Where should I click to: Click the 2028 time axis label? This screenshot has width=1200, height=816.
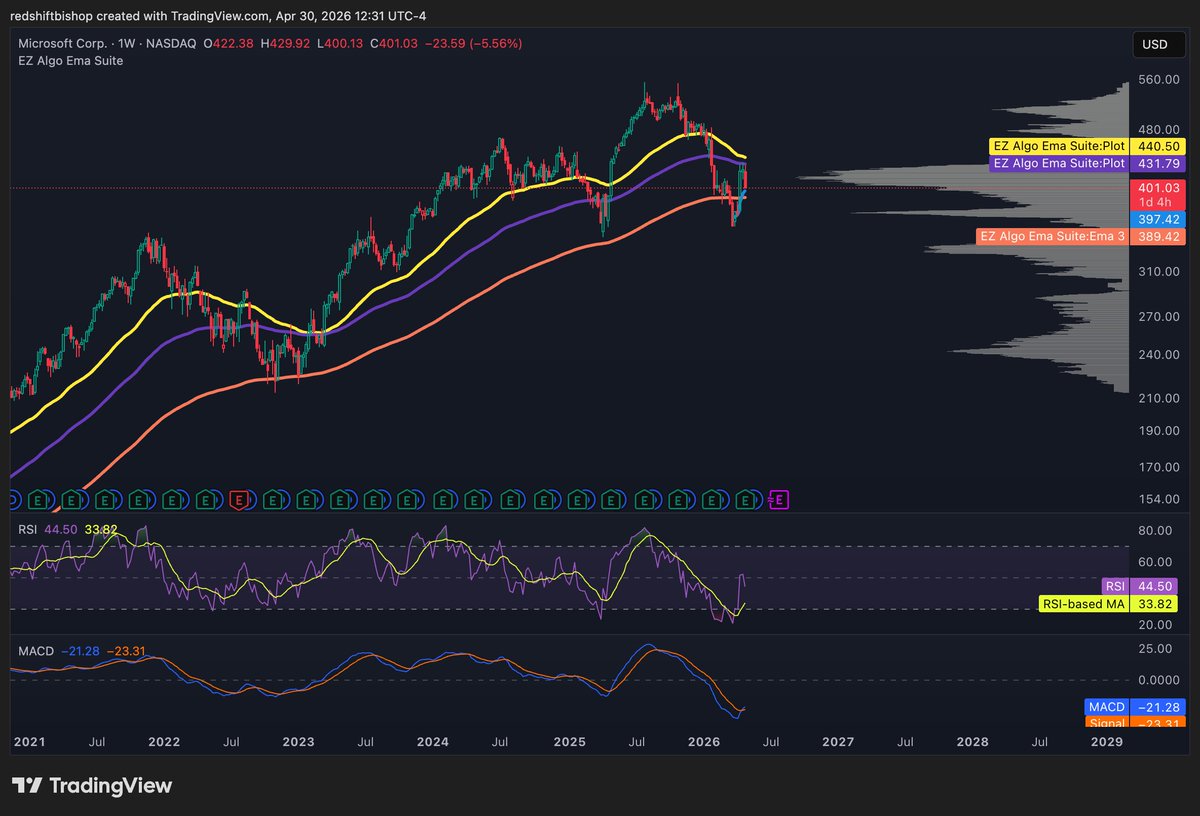coord(973,742)
